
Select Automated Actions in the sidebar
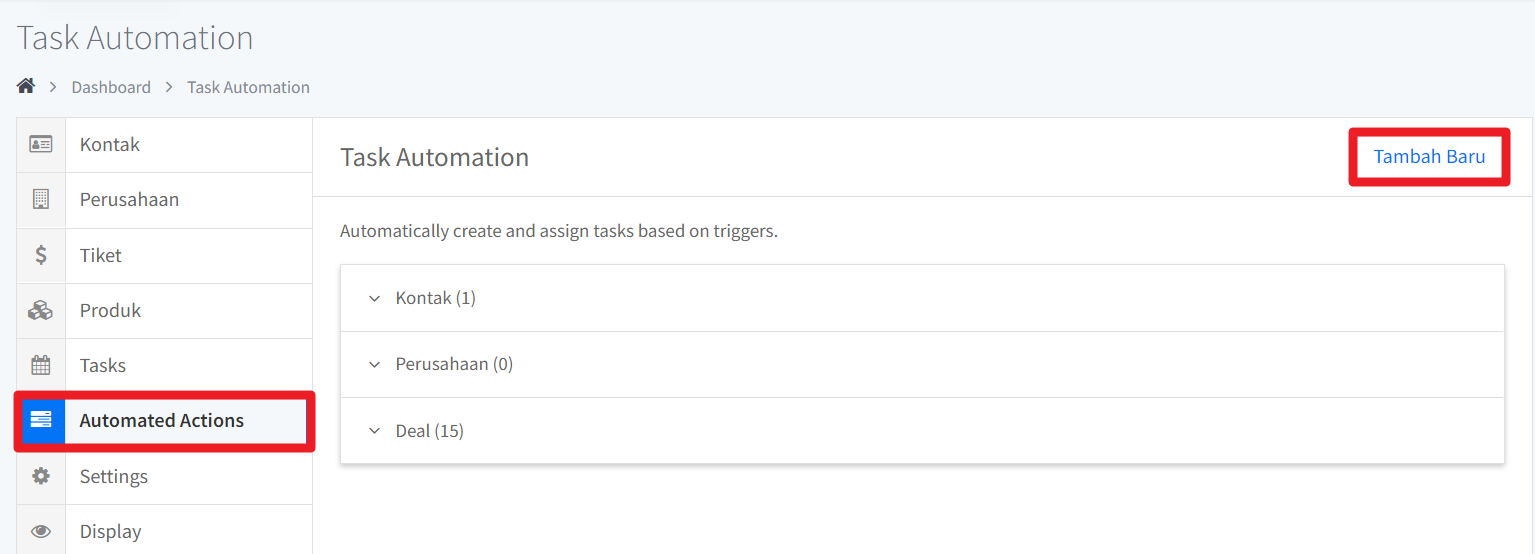click(165, 420)
